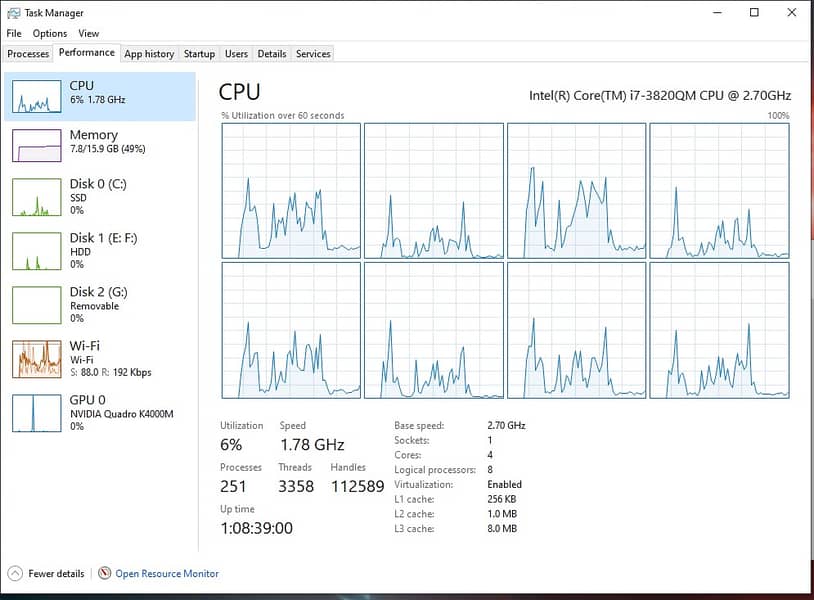Screen dimensions: 814x600
Task: Open Disk 0 (C:) SSD graph
Action: point(36,197)
